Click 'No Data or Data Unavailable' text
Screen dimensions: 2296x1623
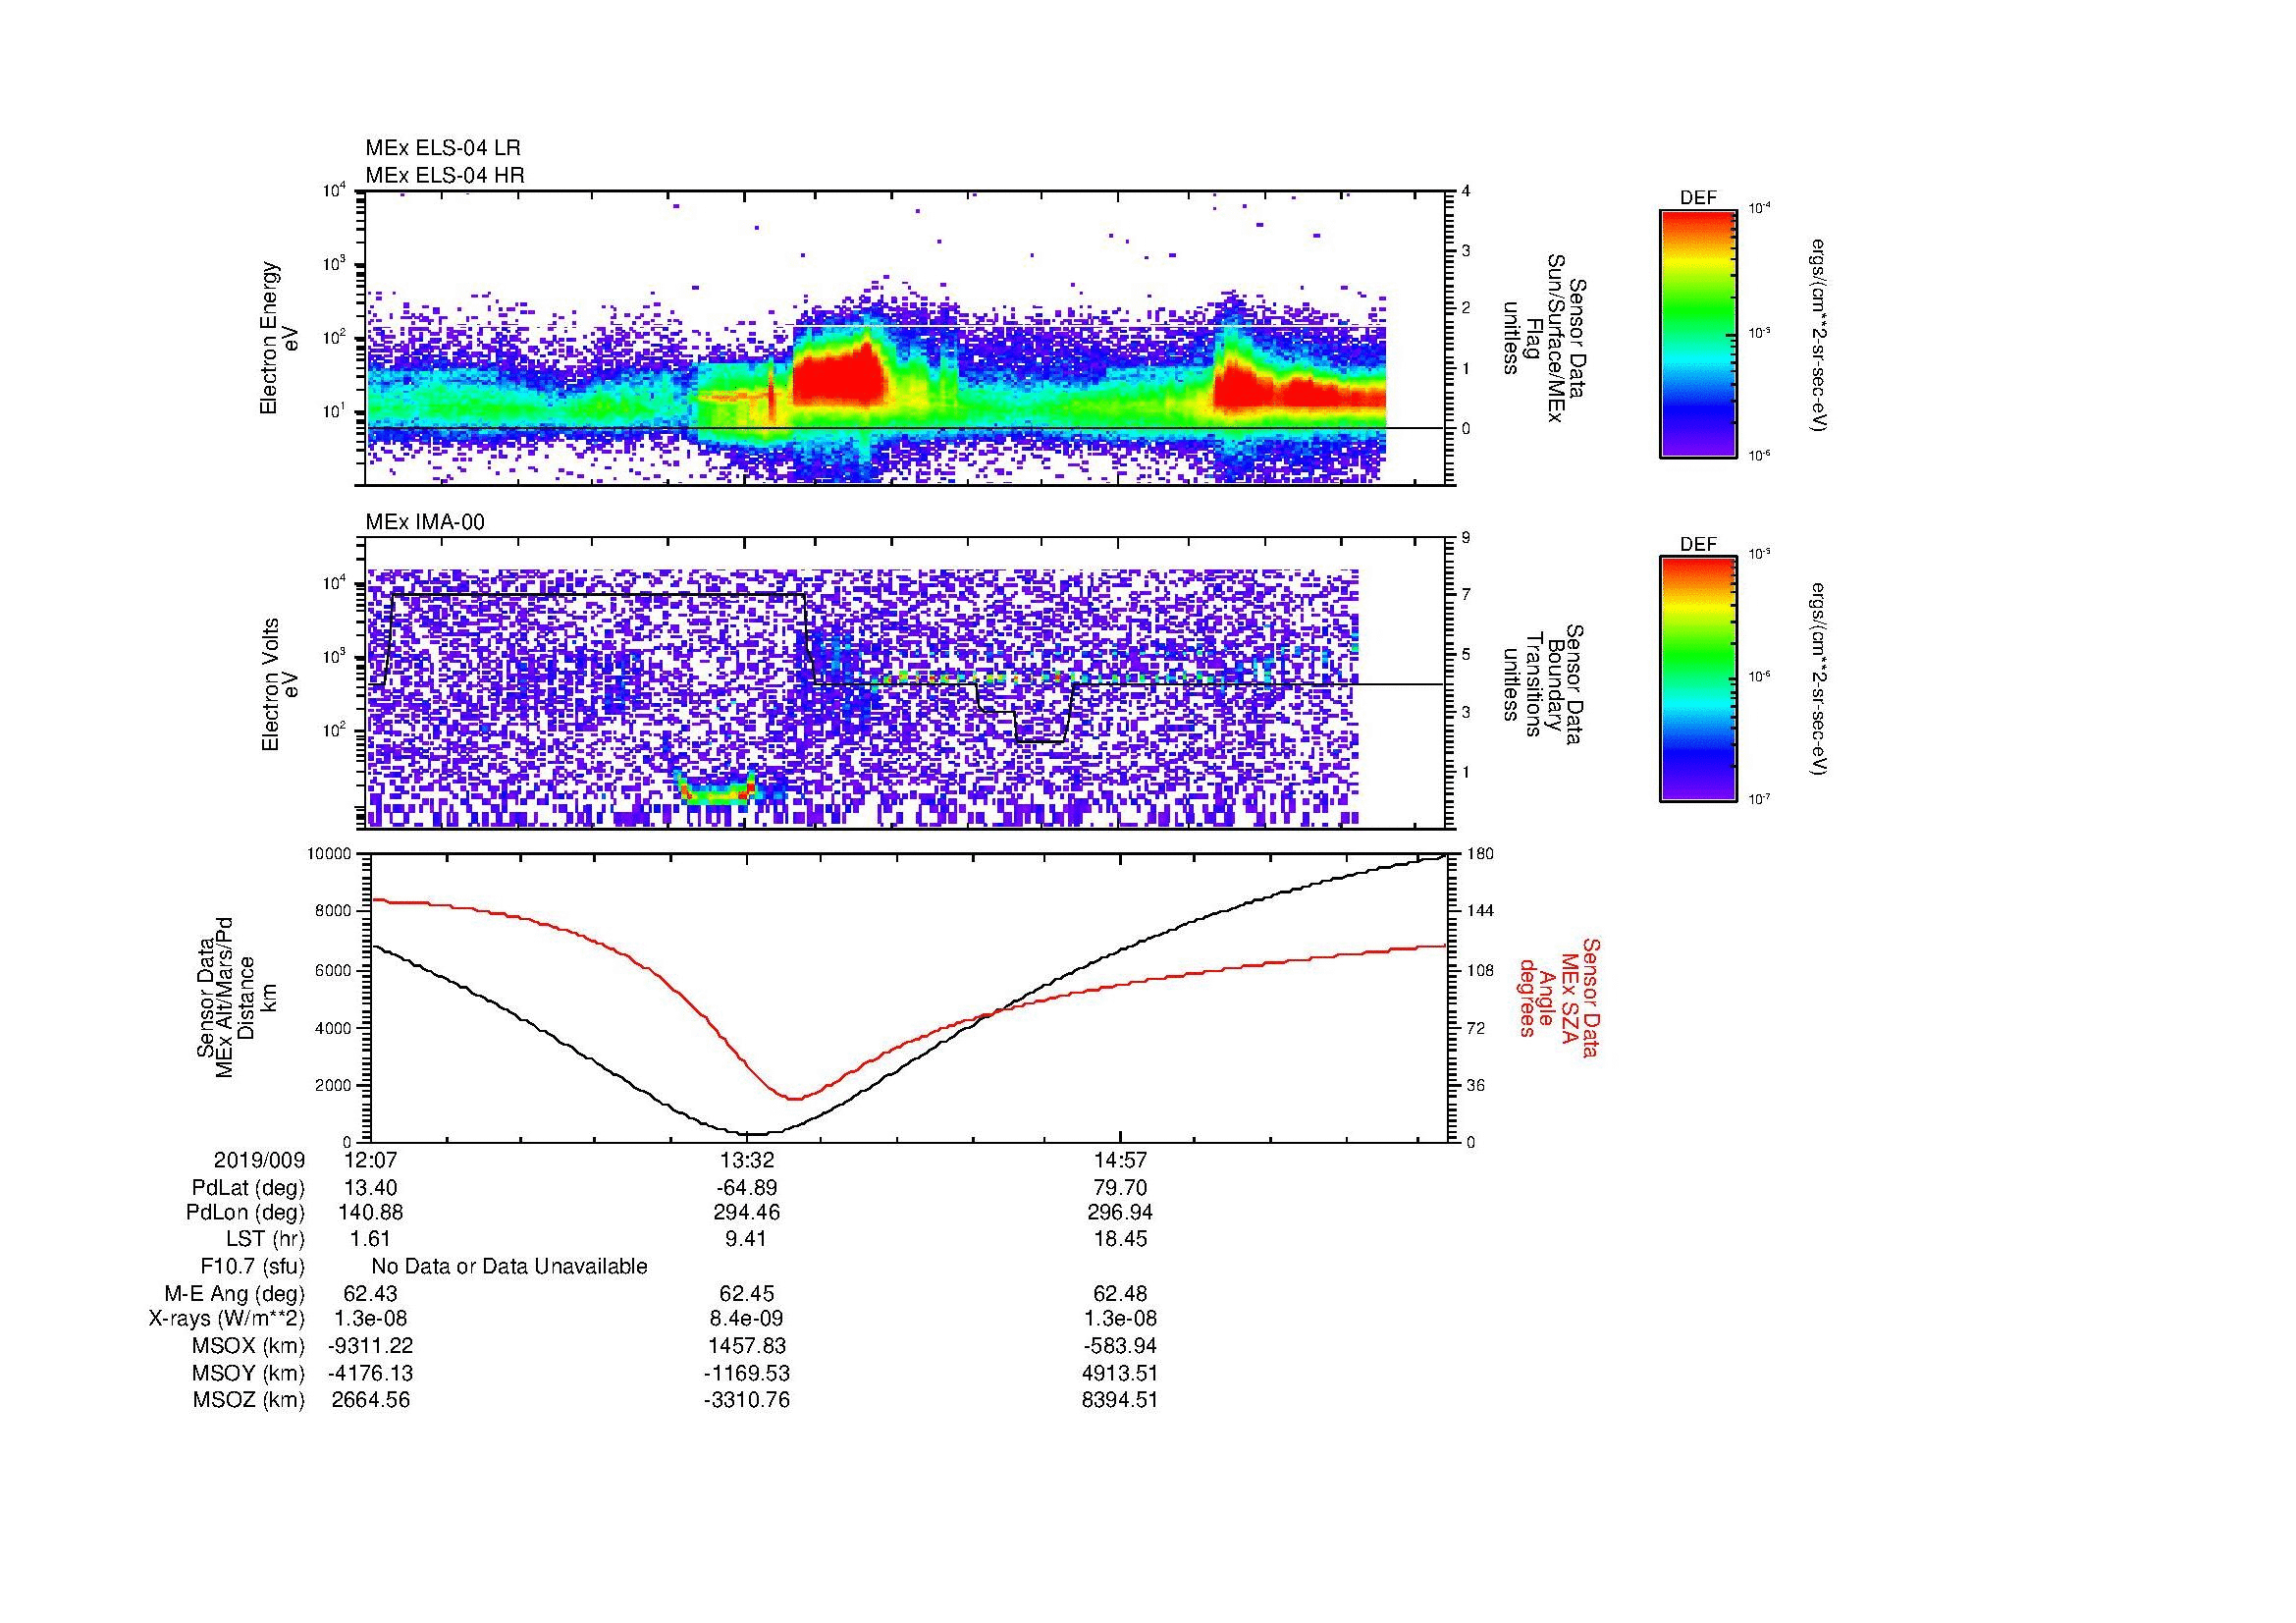click(x=509, y=1267)
